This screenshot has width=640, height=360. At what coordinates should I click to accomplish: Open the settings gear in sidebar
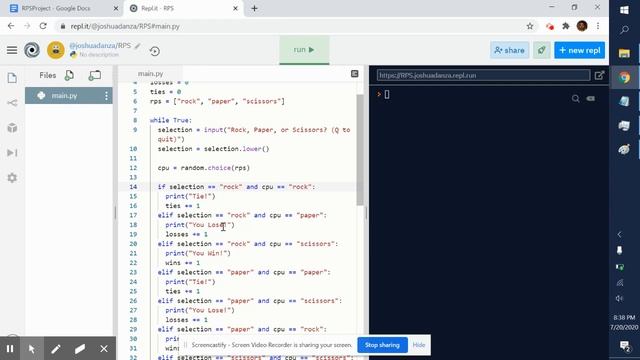coord(12,178)
